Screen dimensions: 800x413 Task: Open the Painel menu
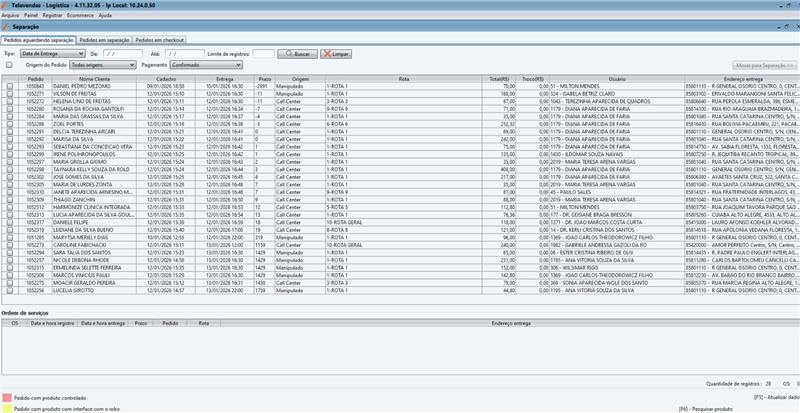(31, 16)
